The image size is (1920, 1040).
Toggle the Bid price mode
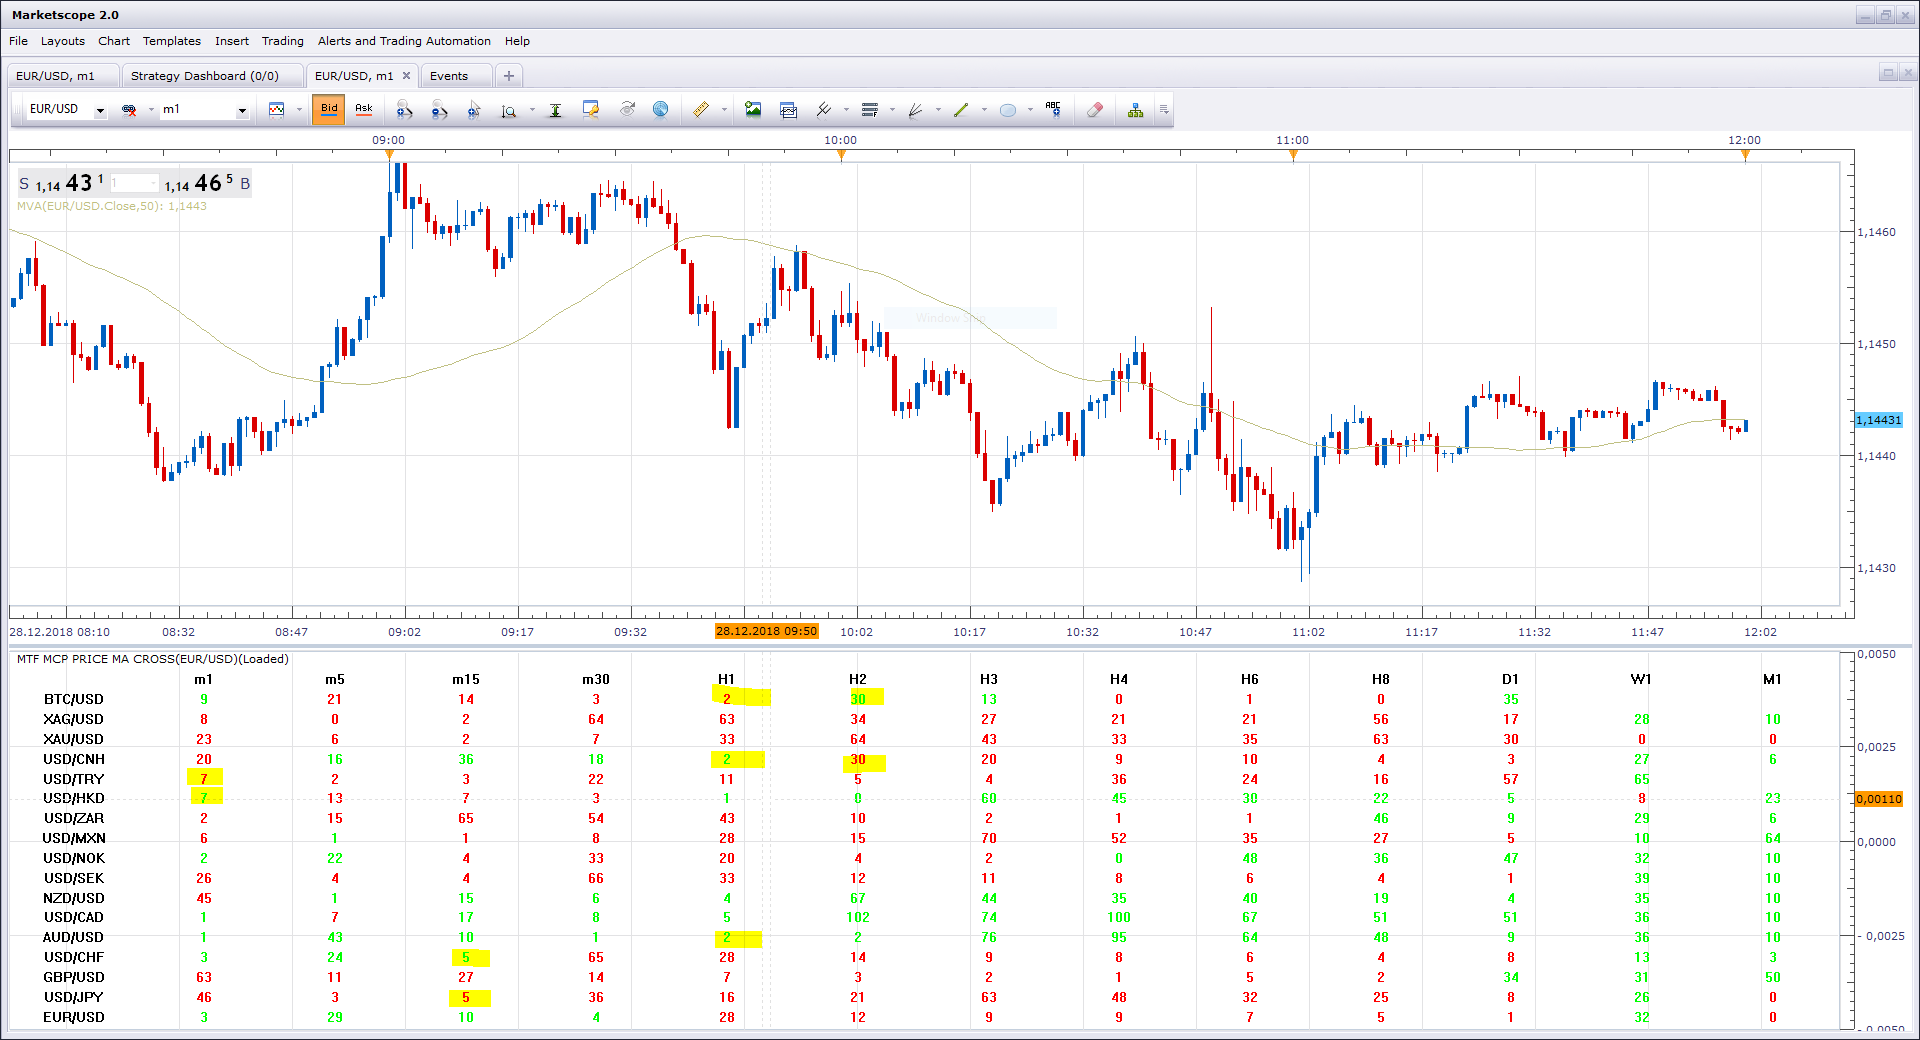(329, 109)
